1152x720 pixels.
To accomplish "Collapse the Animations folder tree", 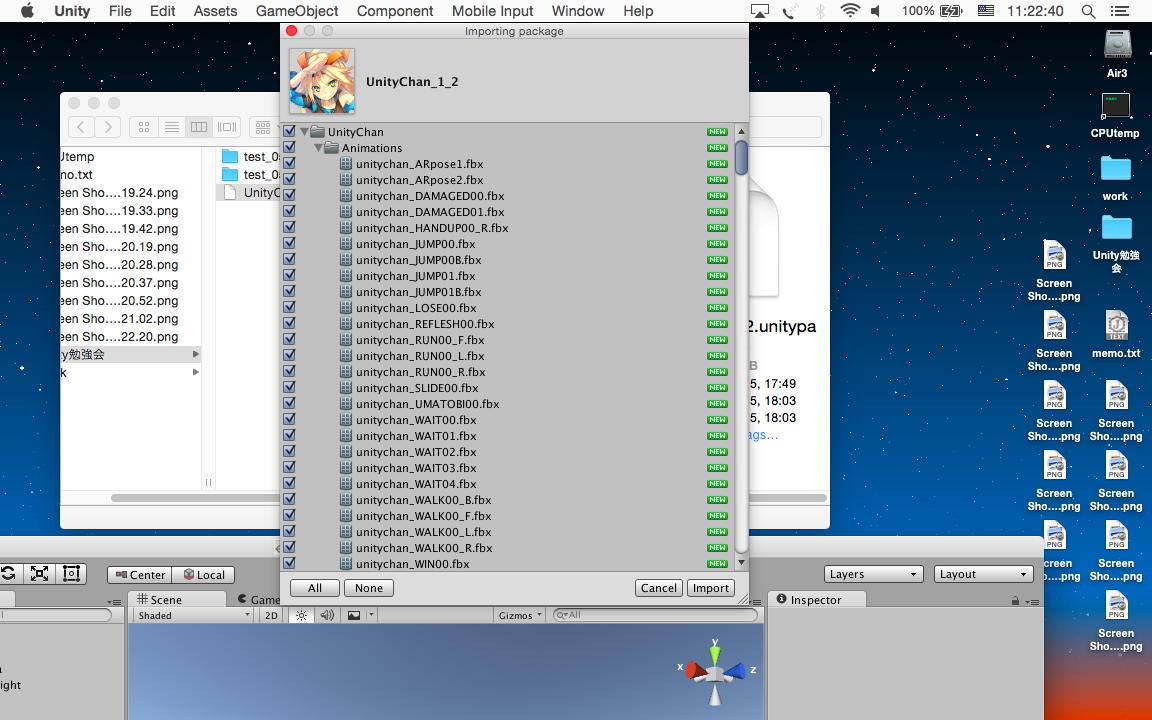I will (x=319, y=148).
